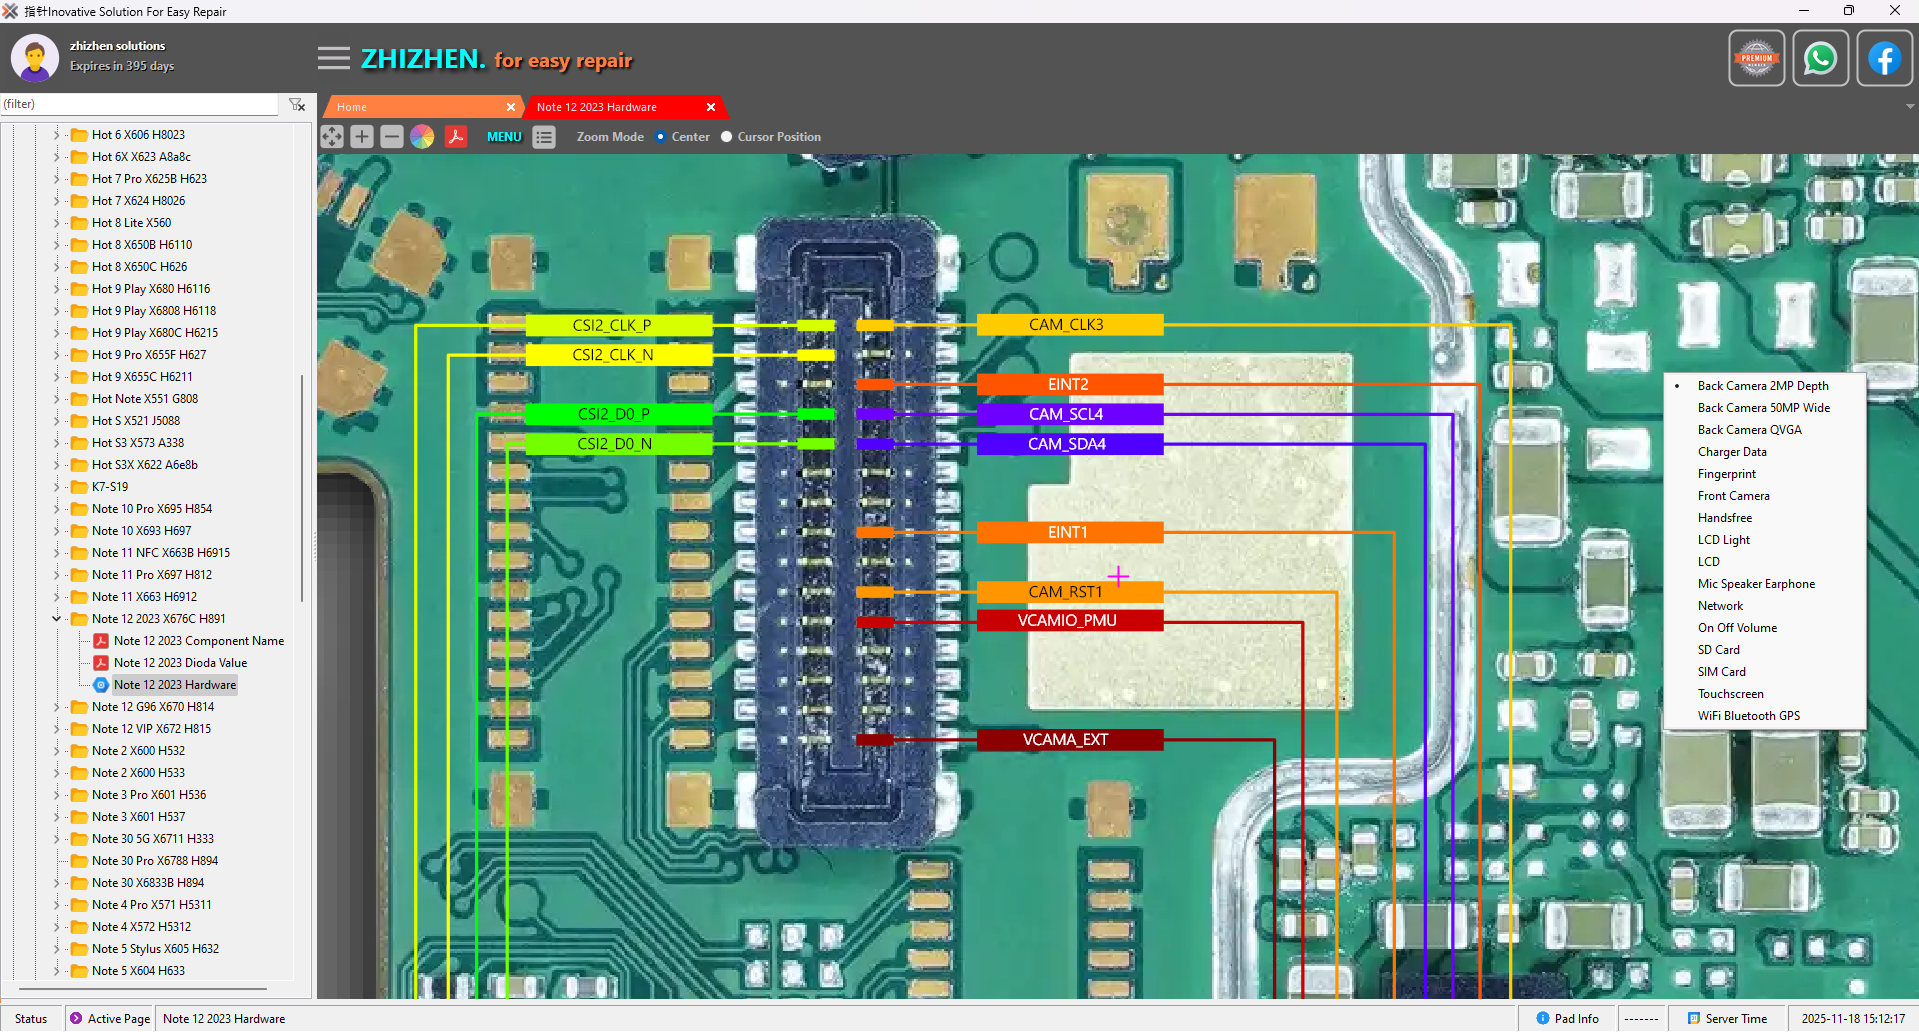Expand the Note 11 Pro X697 H812 folder

click(x=56, y=575)
